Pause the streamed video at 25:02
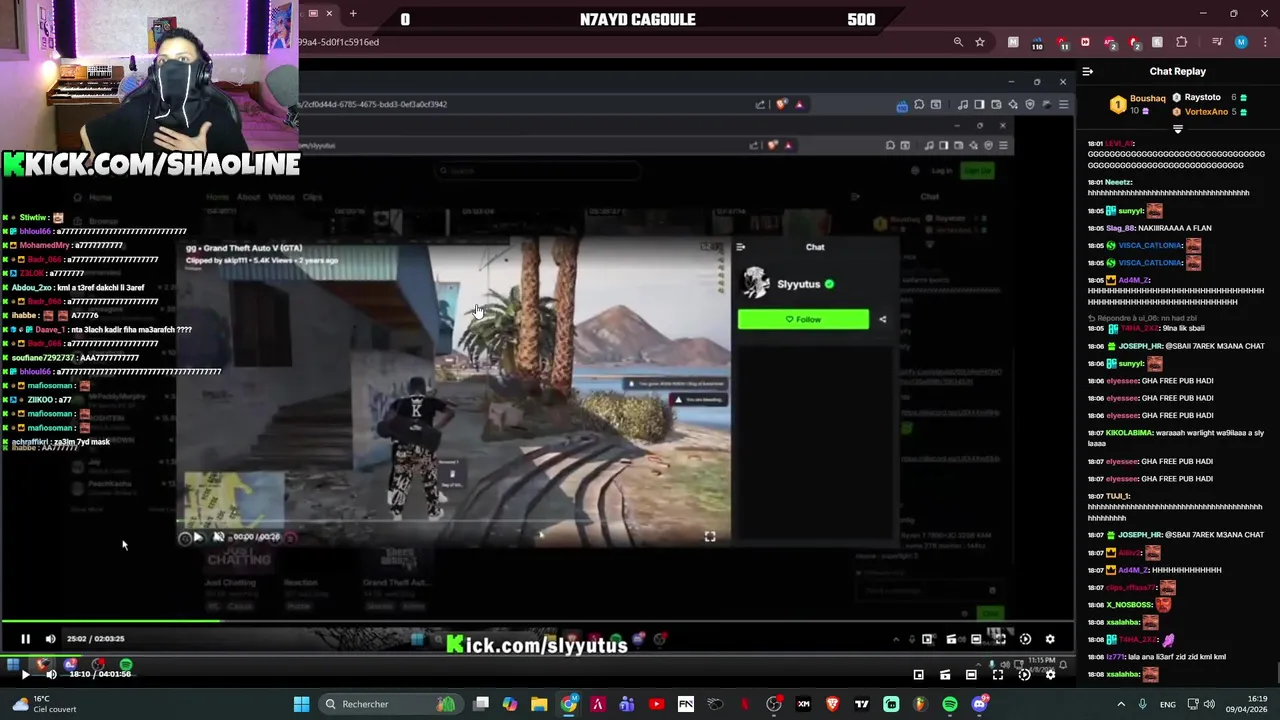 click(x=25, y=639)
